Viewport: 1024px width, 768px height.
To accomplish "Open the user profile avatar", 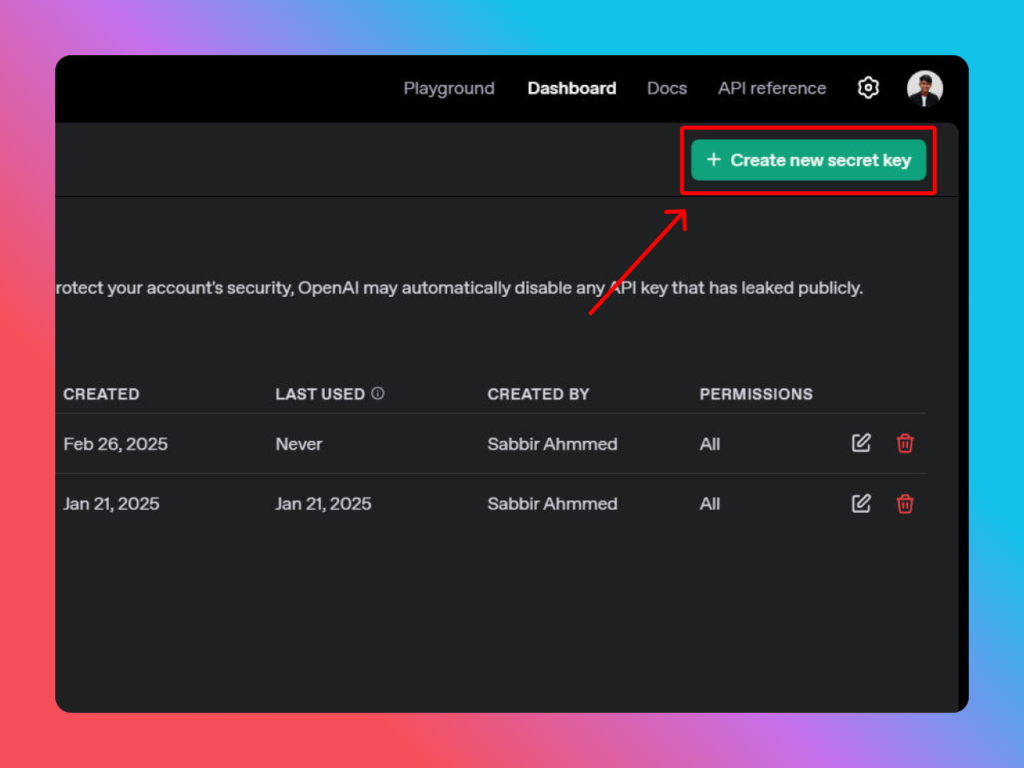I will coord(924,88).
